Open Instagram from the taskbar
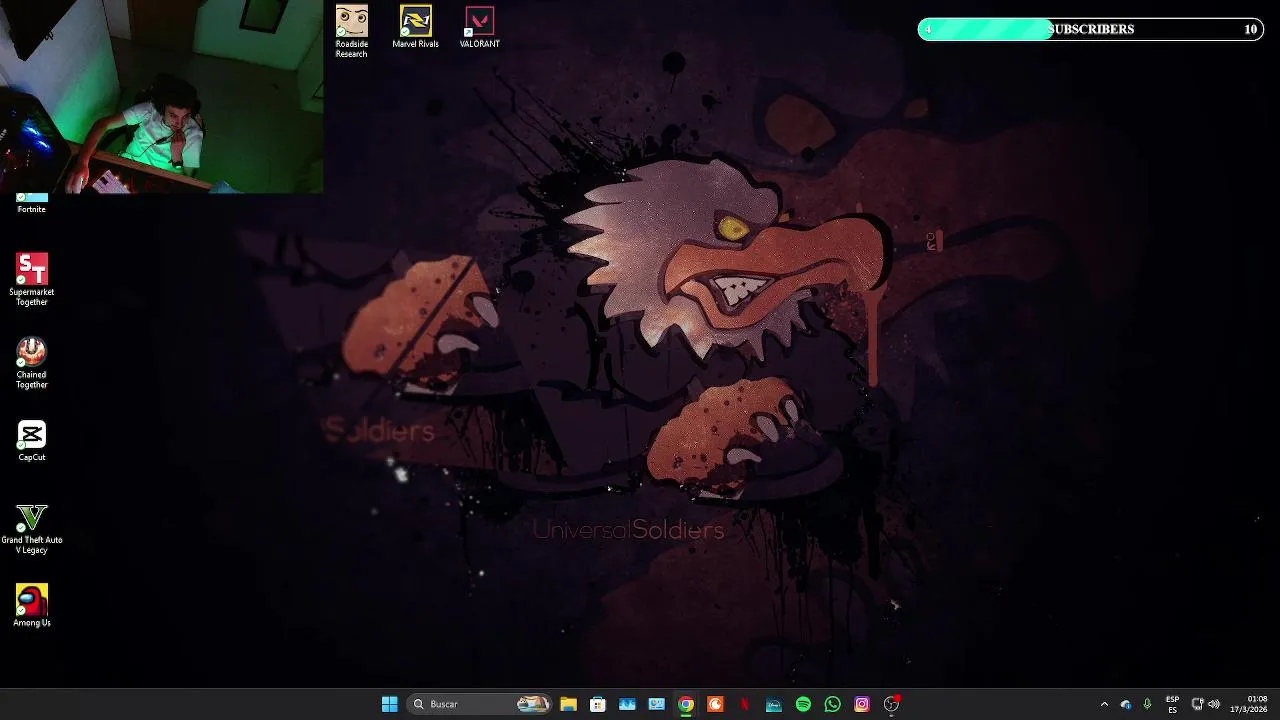 [x=862, y=704]
